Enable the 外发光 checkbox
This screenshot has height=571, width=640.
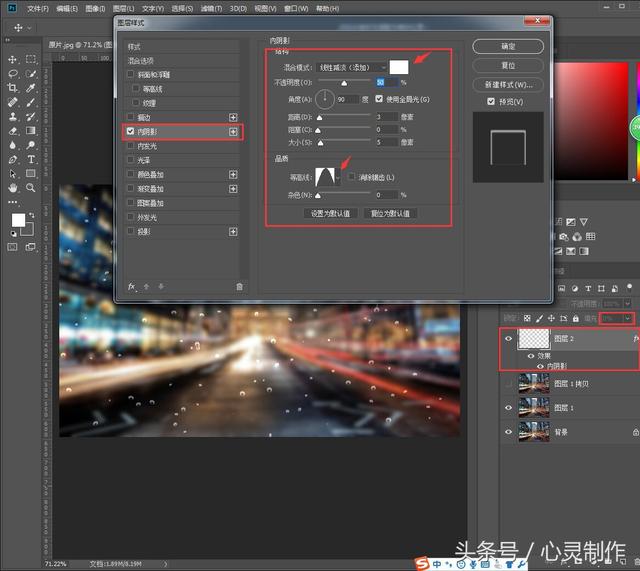(131, 217)
